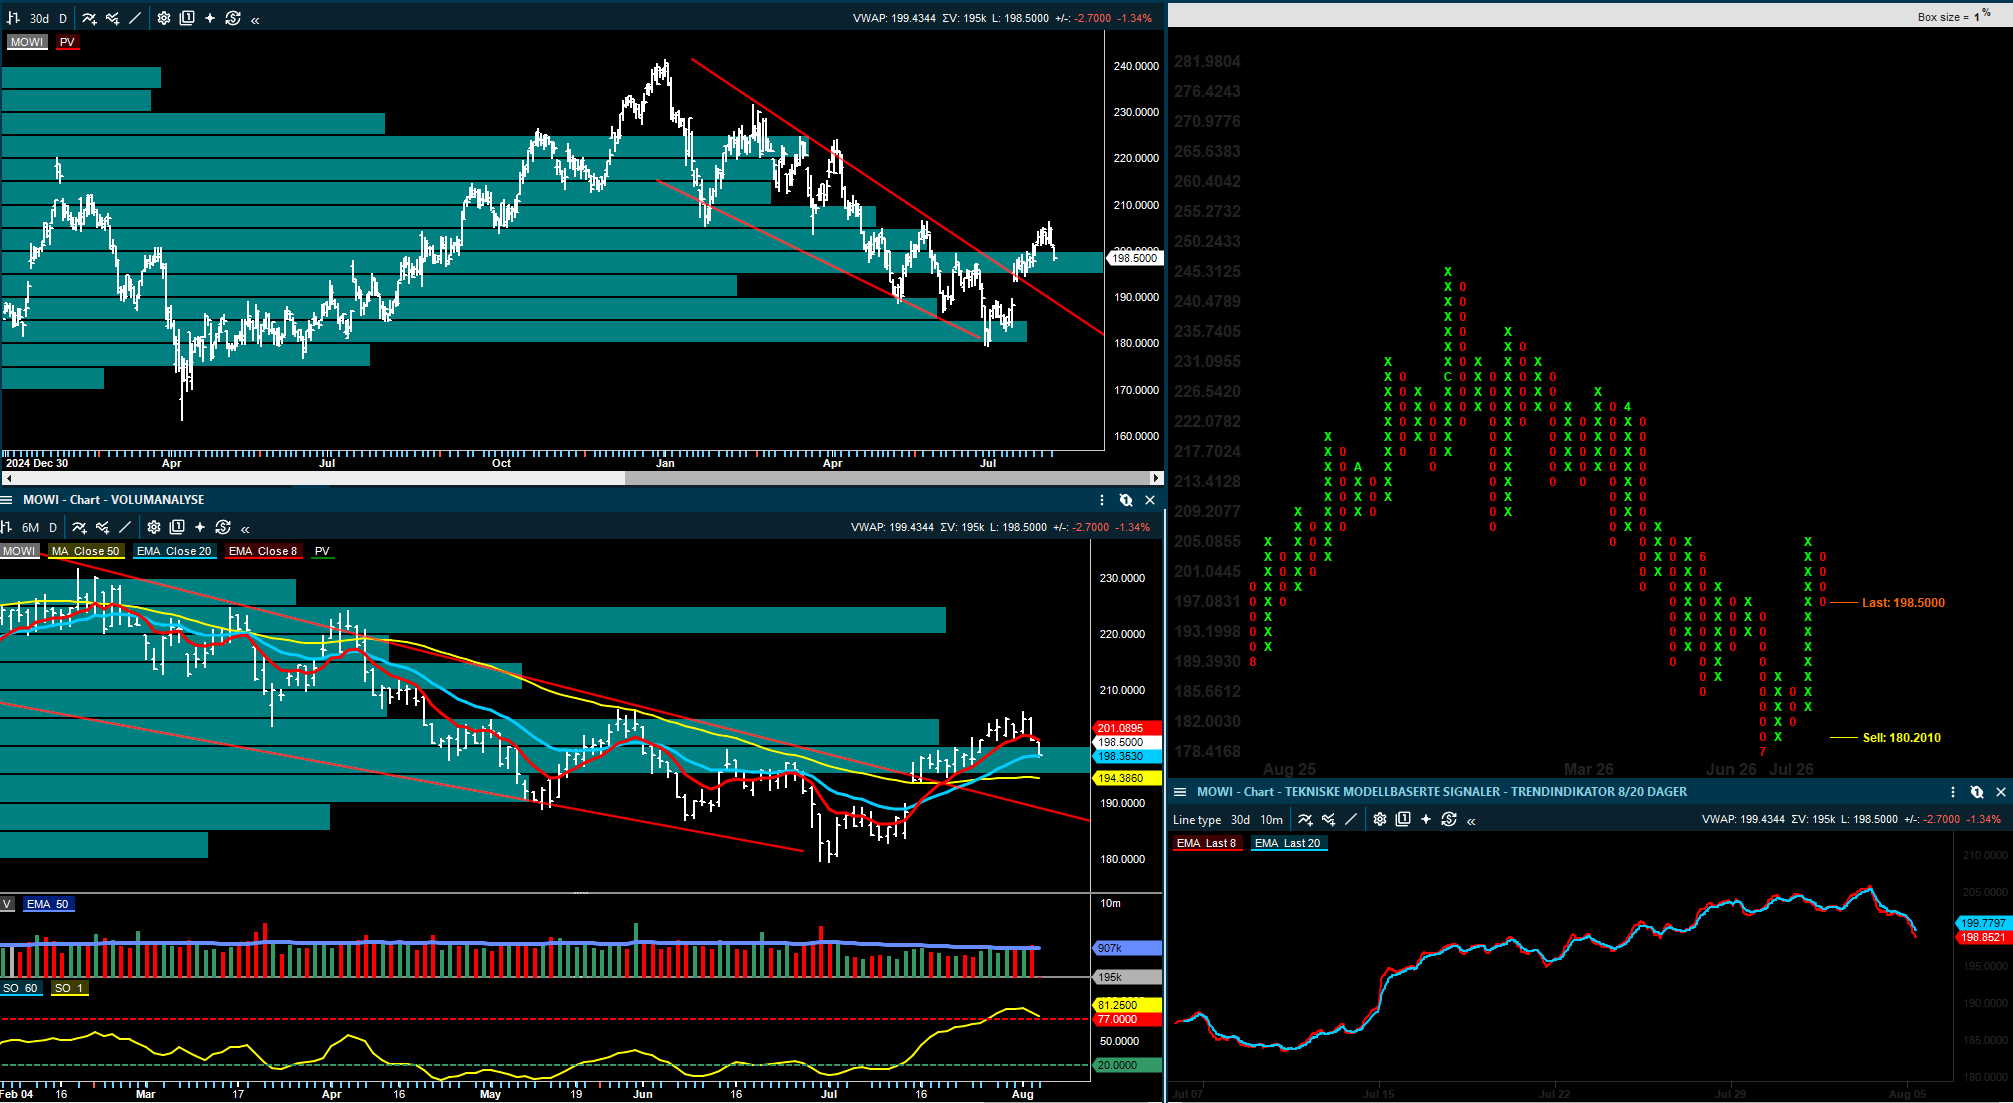Open three-dot options of TRENDINDIKATOR chart

(x=1953, y=792)
